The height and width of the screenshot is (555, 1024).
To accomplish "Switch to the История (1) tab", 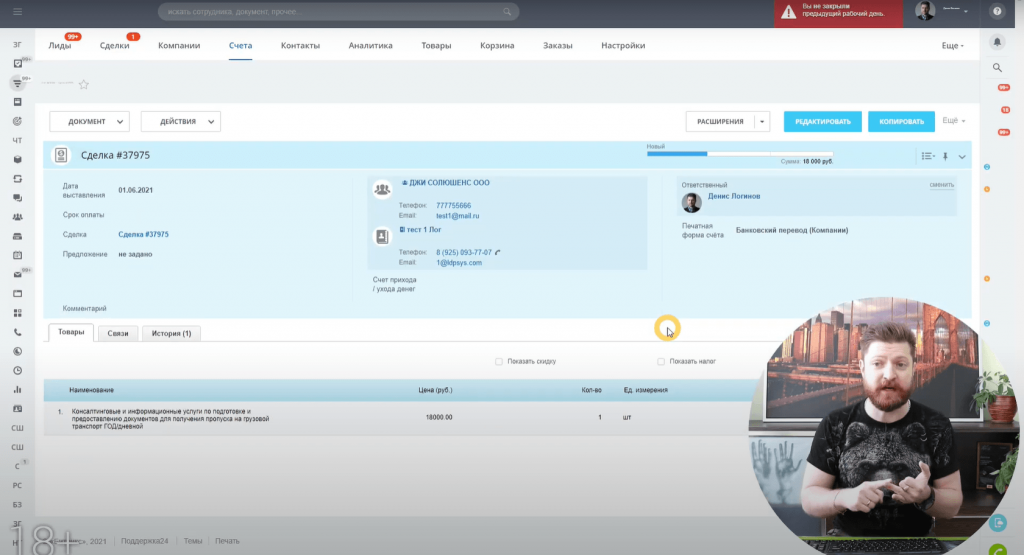I will click(x=171, y=333).
